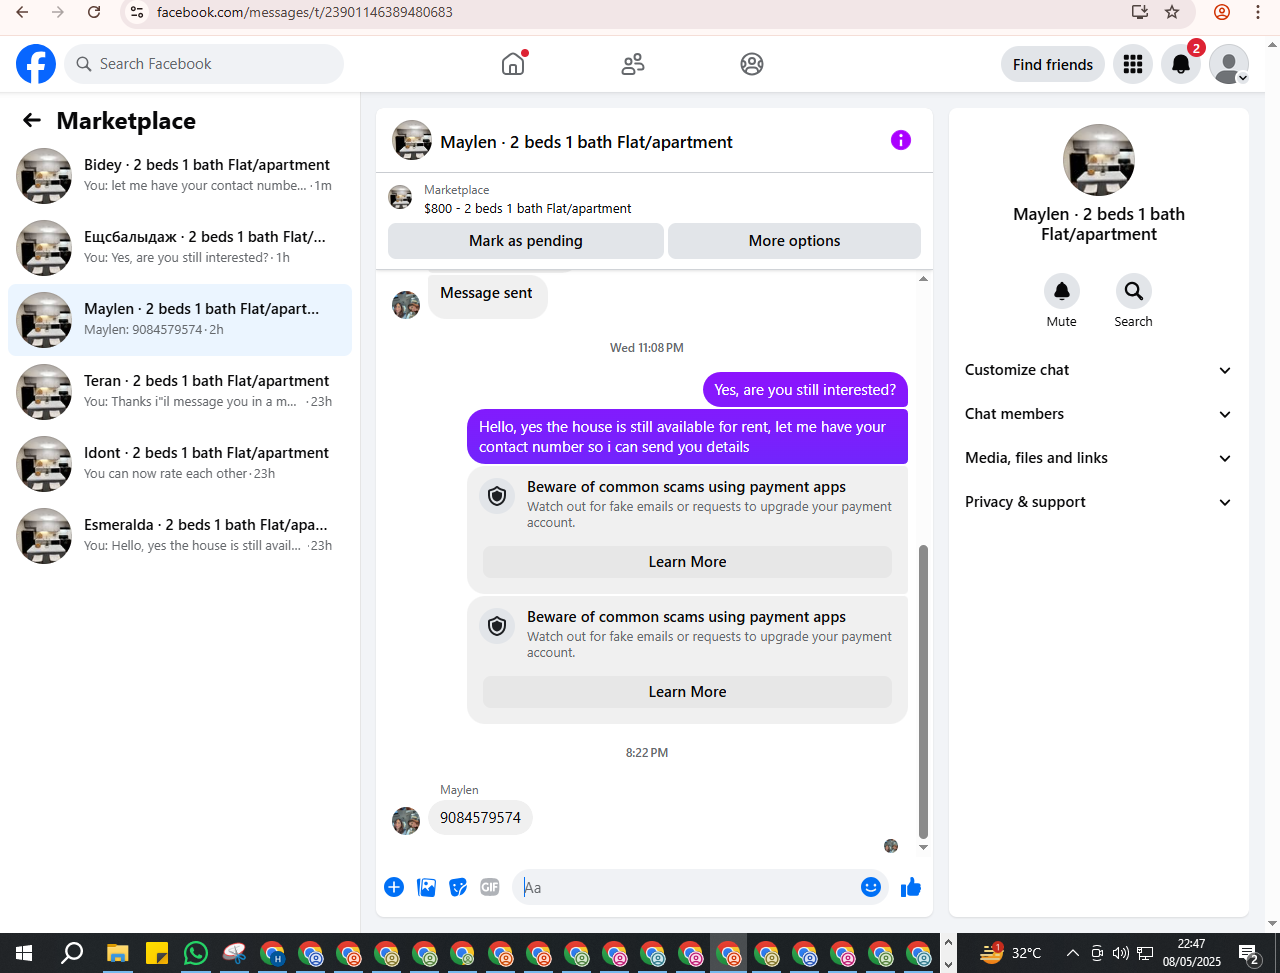Attach a photo using the image icon

[x=426, y=887]
